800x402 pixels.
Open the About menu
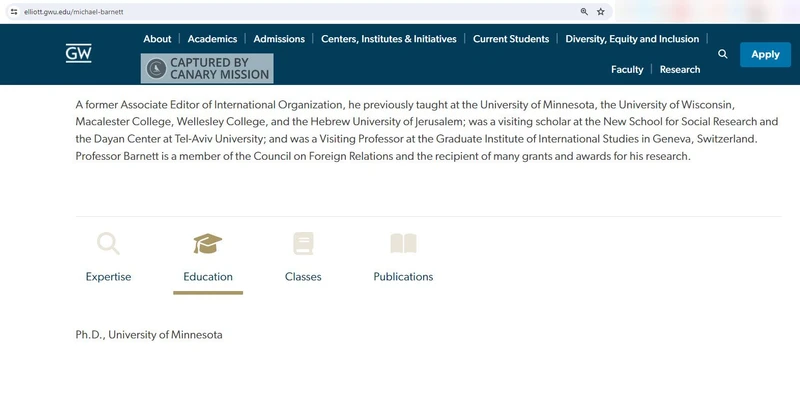coord(157,39)
